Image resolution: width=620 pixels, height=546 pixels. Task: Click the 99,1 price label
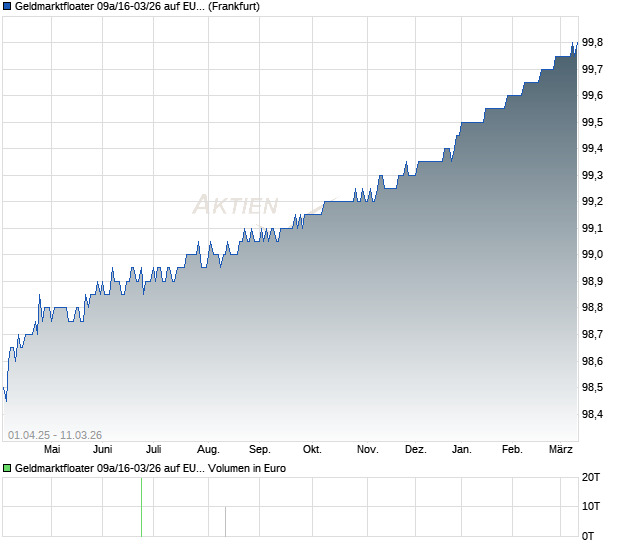(592, 228)
